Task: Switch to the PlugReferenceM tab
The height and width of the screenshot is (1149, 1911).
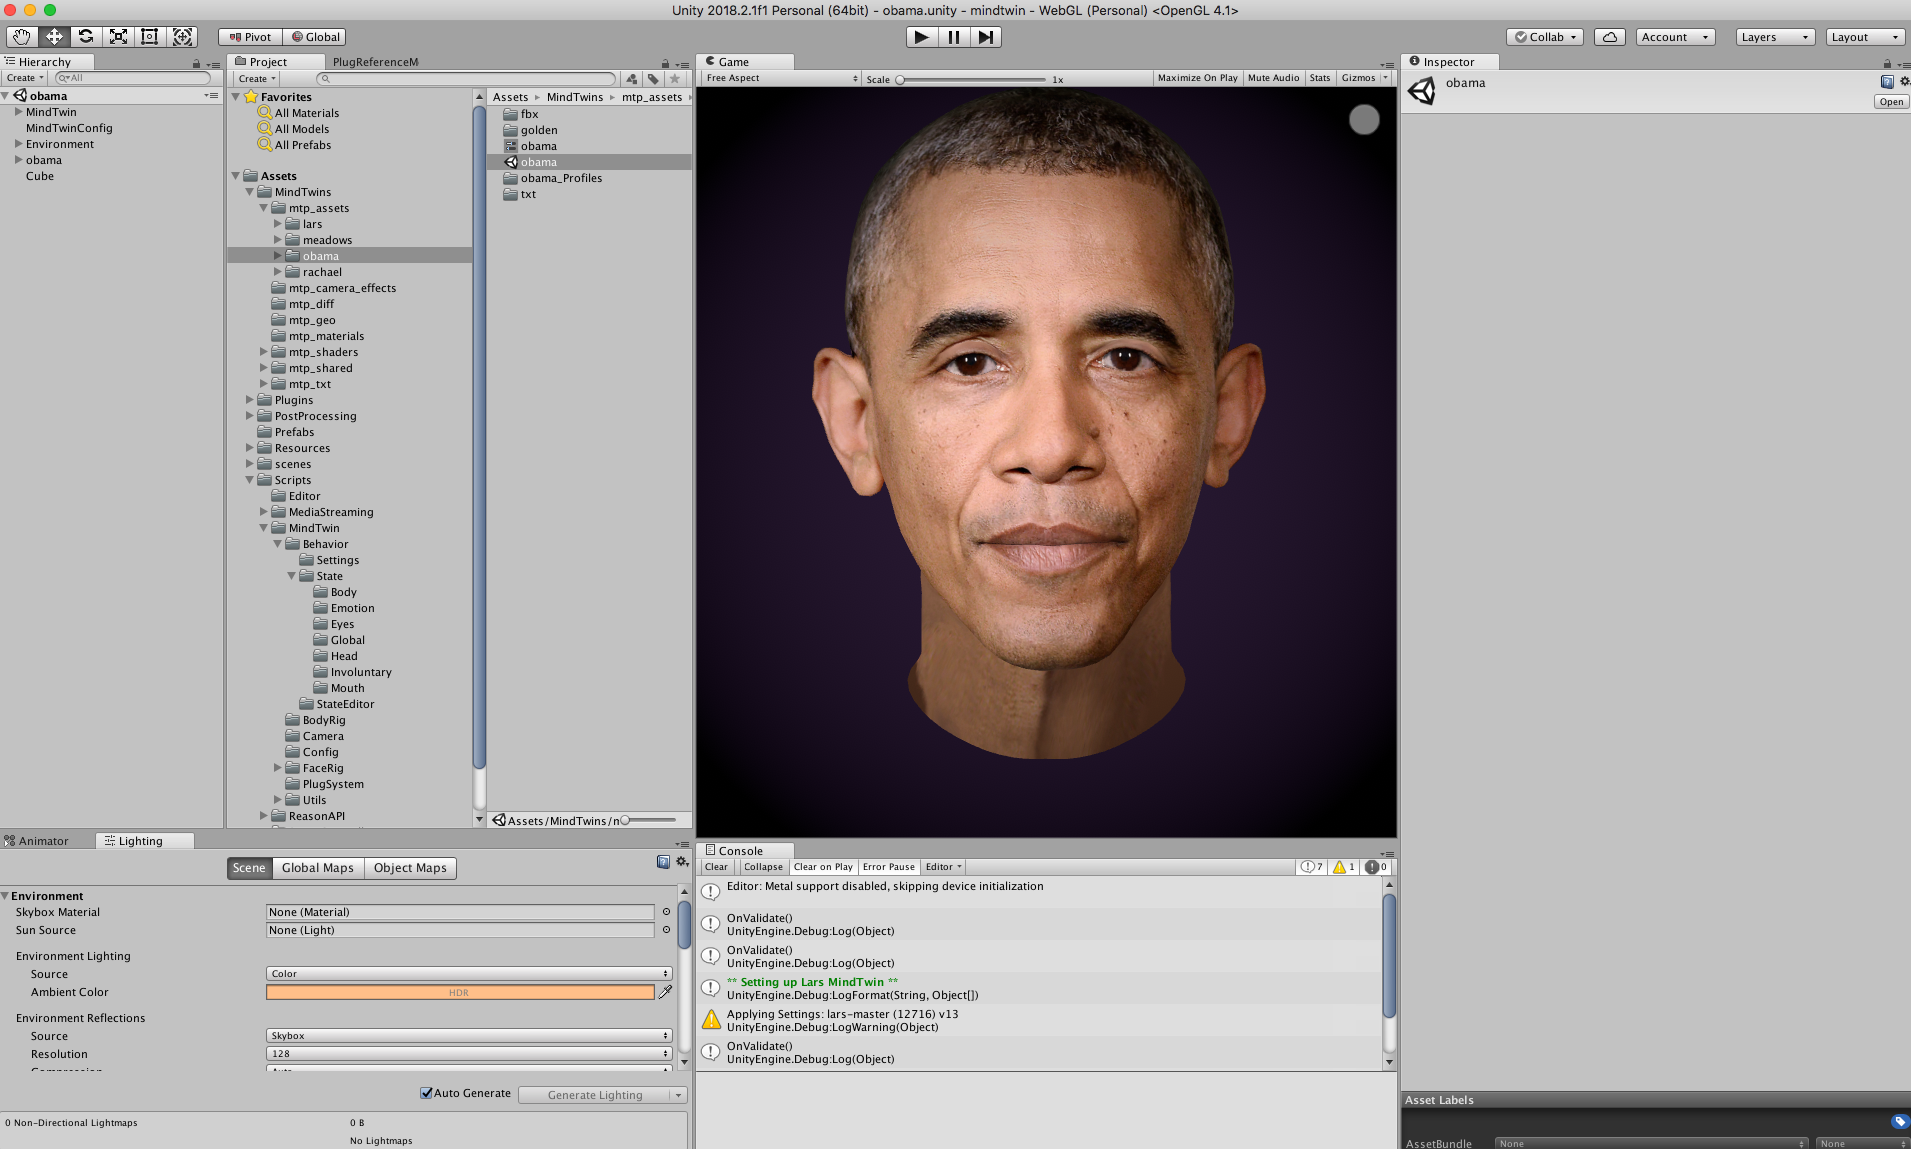Action: click(x=375, y=62)
